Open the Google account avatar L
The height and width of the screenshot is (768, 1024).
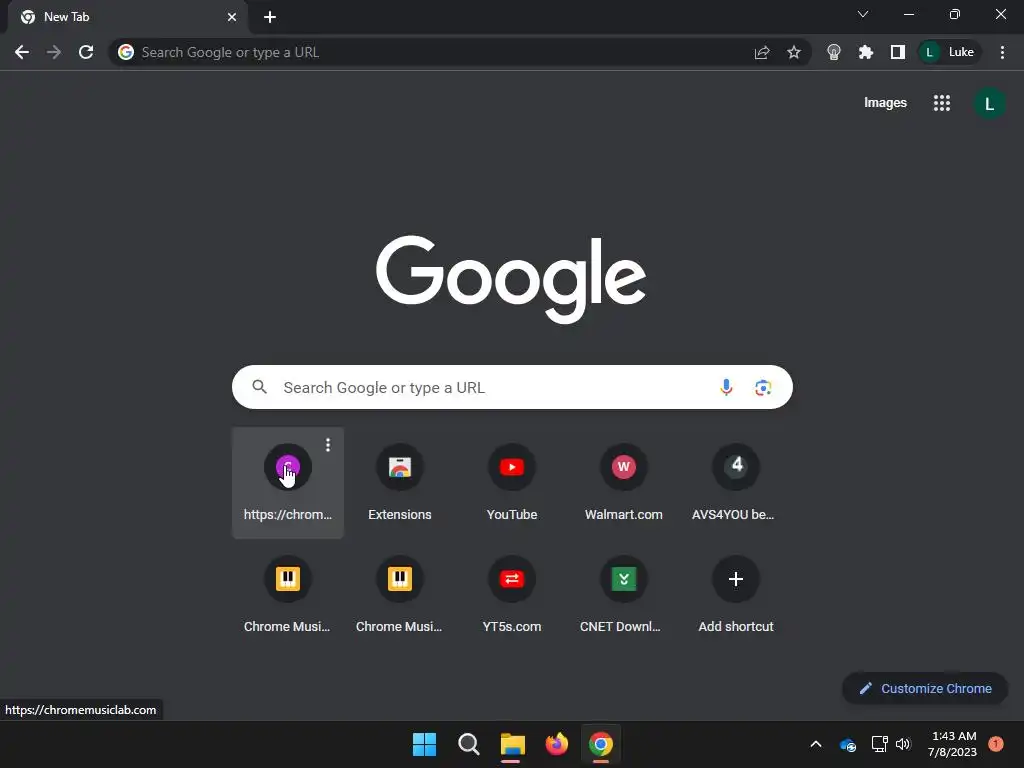[989, 103]
